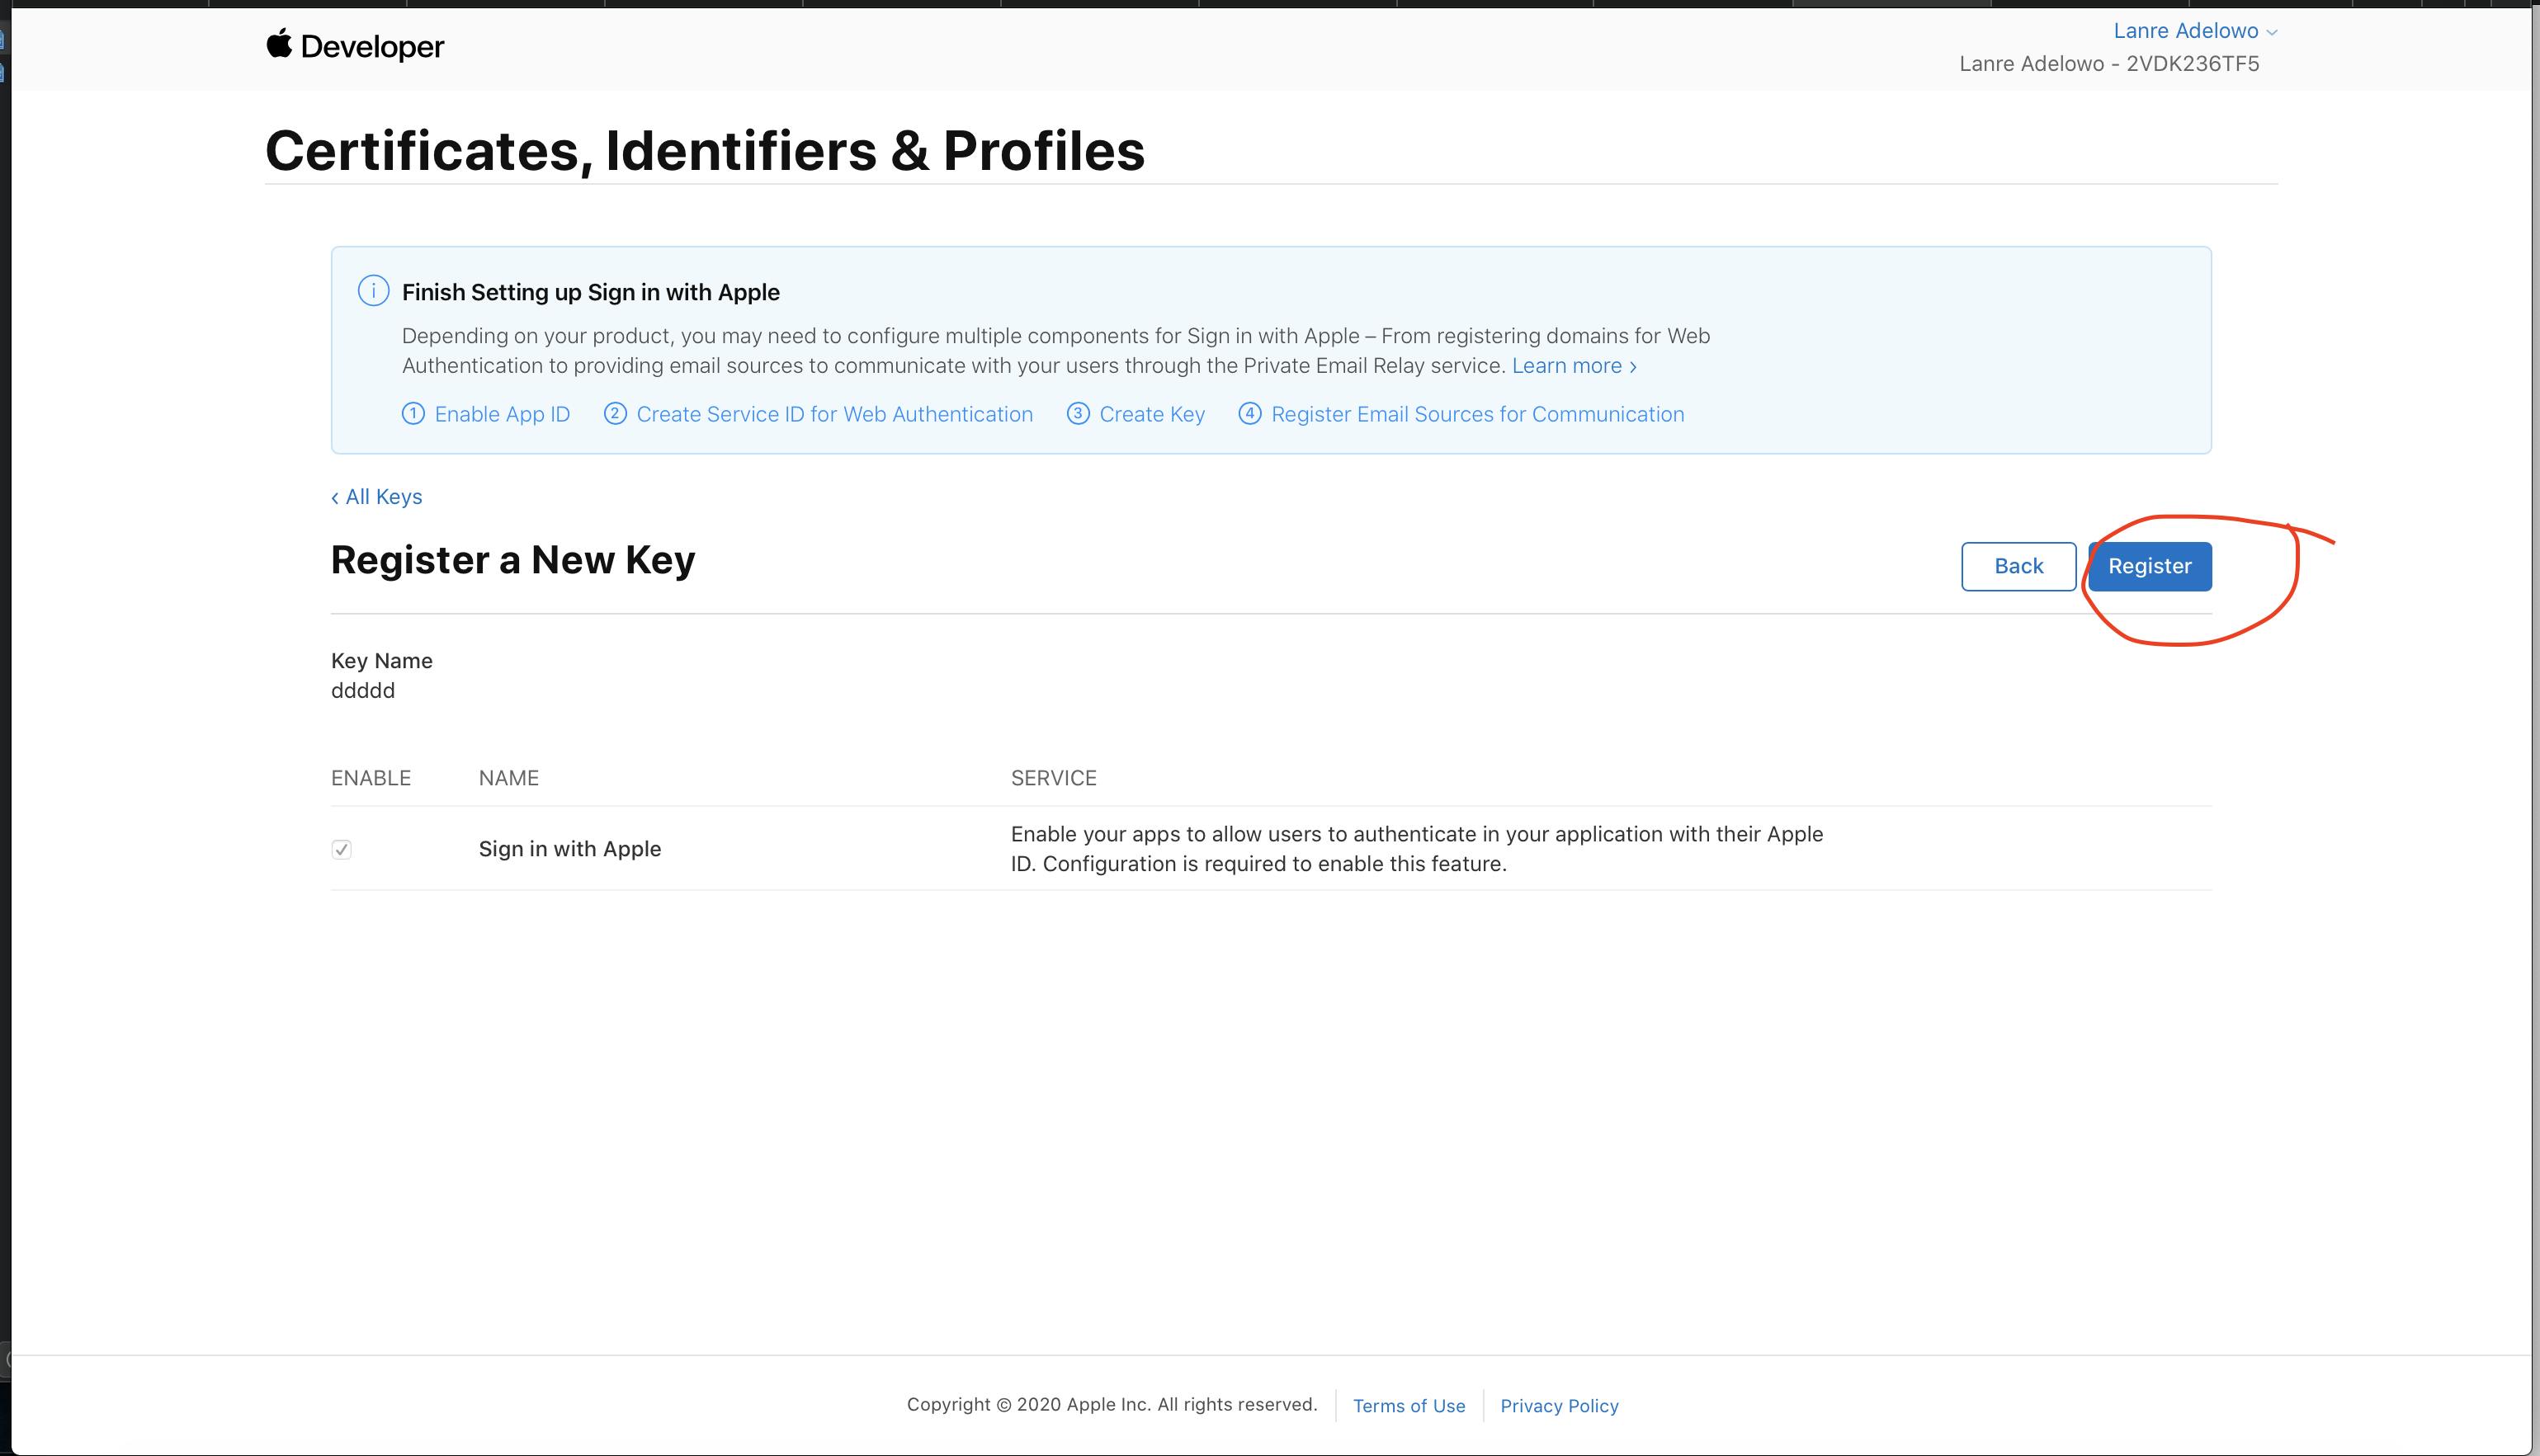Open Register Email Sources for Communication

1461,414
